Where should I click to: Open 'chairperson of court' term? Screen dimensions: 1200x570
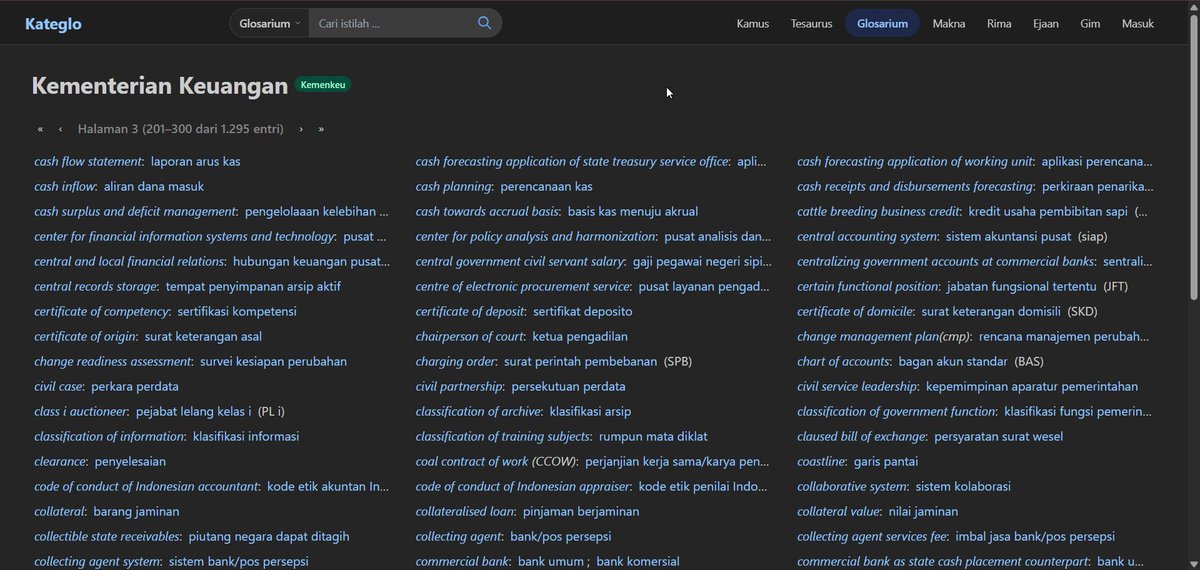(470, 336)
